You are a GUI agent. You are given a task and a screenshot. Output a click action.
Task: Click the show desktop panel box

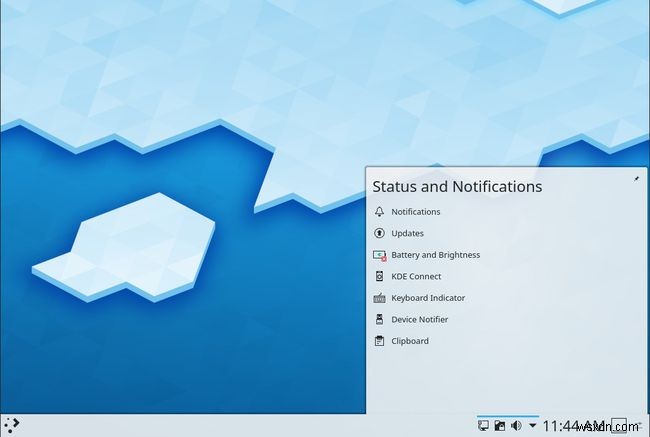click(x=619, y=426)
